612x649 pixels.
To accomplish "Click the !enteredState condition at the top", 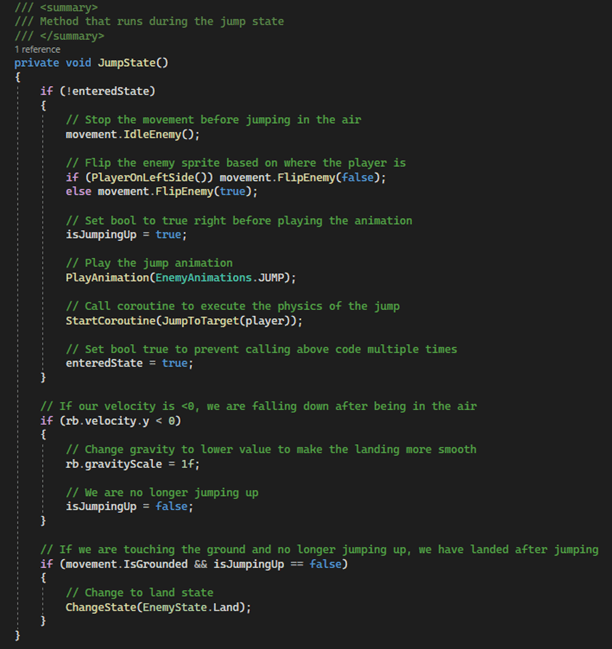I will [x=108, y=91].
